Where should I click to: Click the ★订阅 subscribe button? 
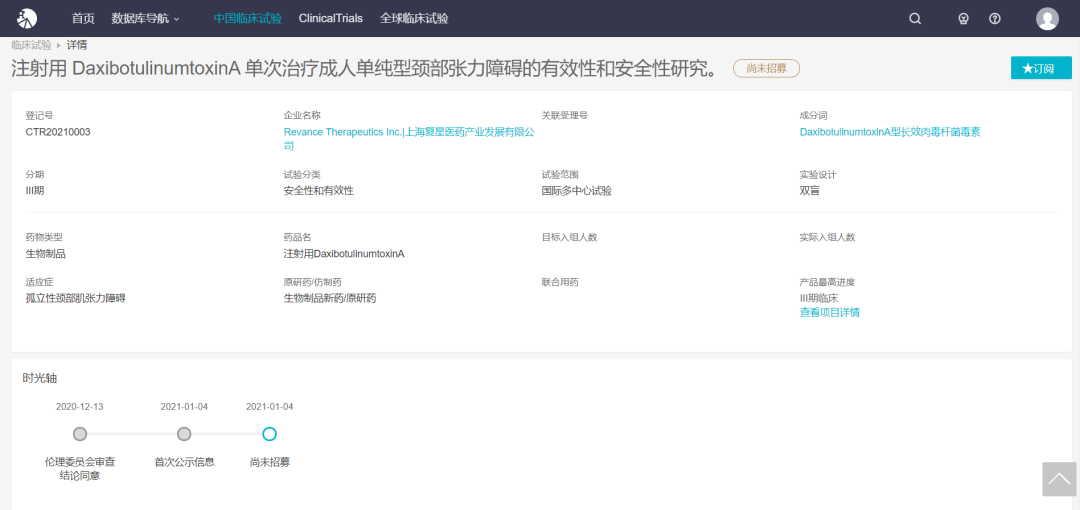pos(1041,68)
